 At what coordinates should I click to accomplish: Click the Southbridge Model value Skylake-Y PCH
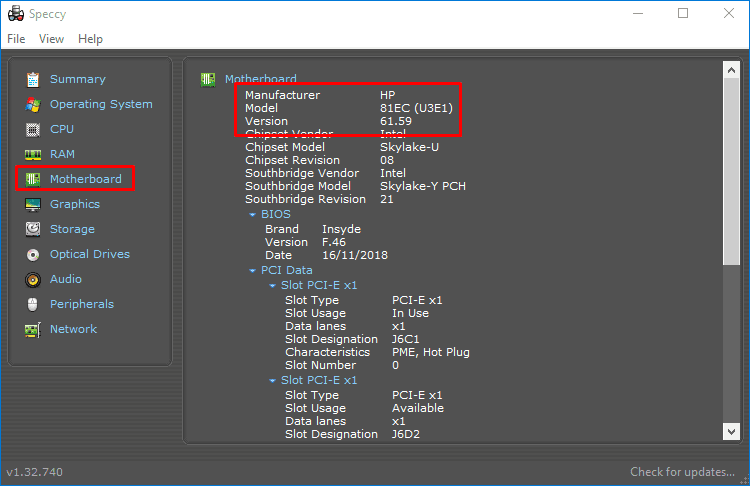[423, 186]
